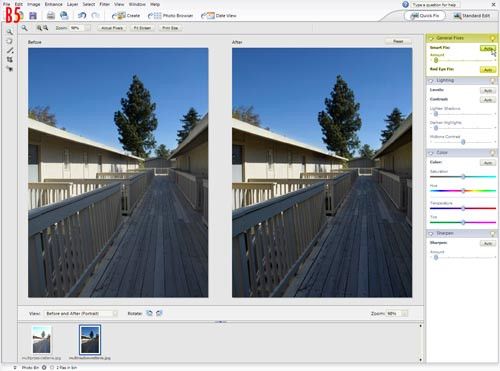Image resolution: width=500 pixels, height=371 pixels.
Task: Open the Enhance menu
Action: click(x=54, y=4)
